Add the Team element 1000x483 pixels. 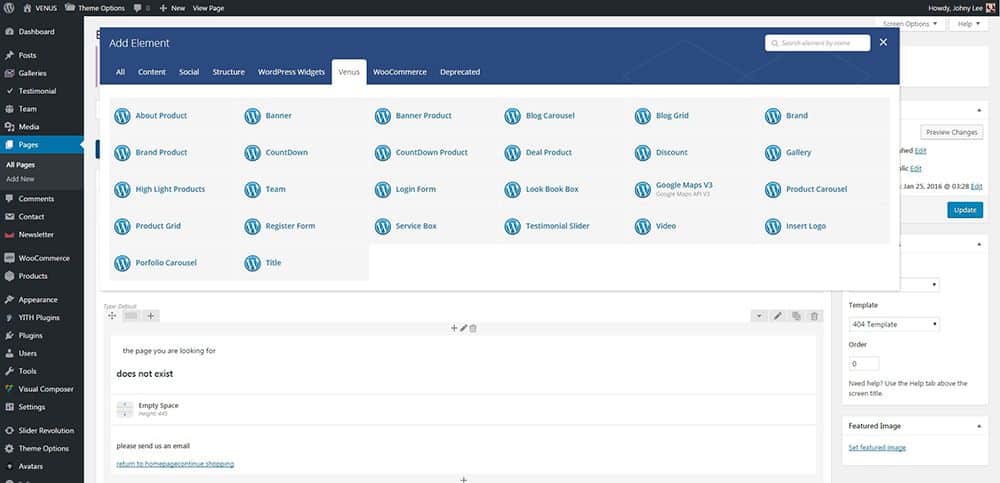tap(304, 189)
